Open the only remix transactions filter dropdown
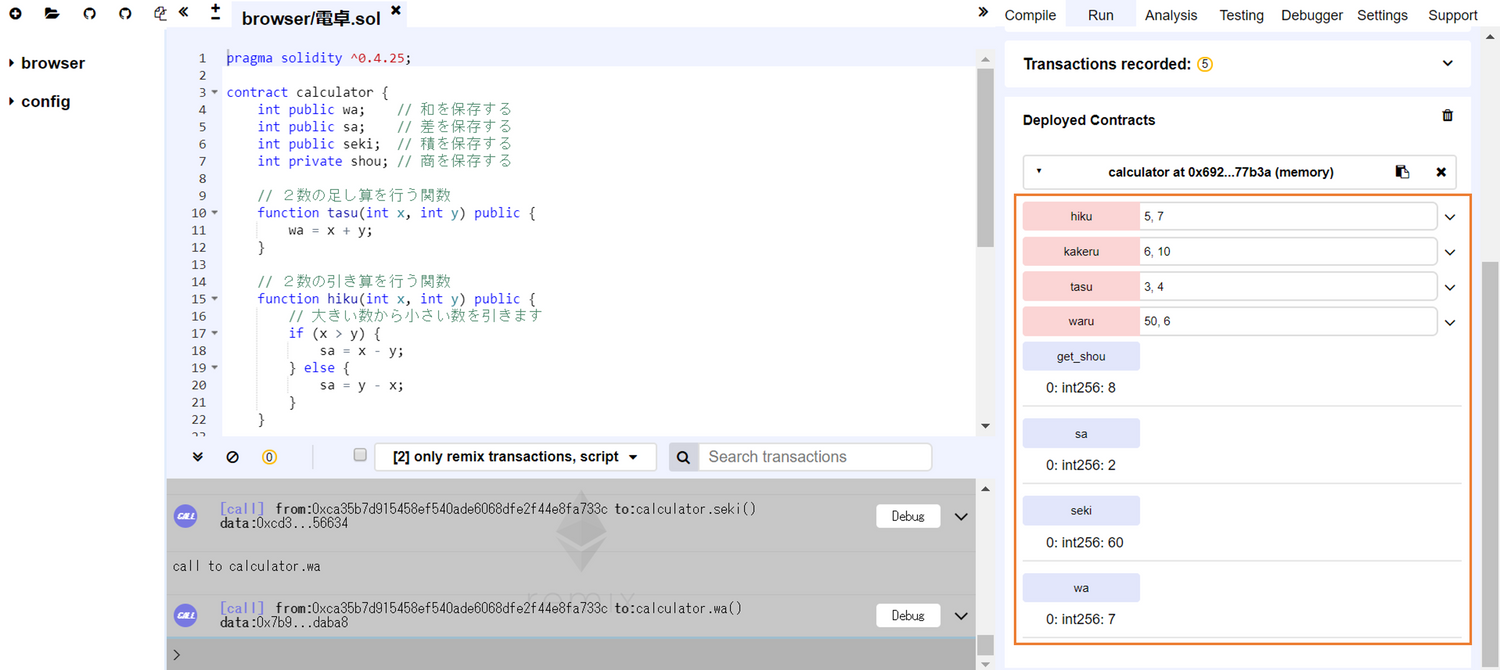Image resolution: width=1500 pixels, height=670 pixels. coord(515,457)
